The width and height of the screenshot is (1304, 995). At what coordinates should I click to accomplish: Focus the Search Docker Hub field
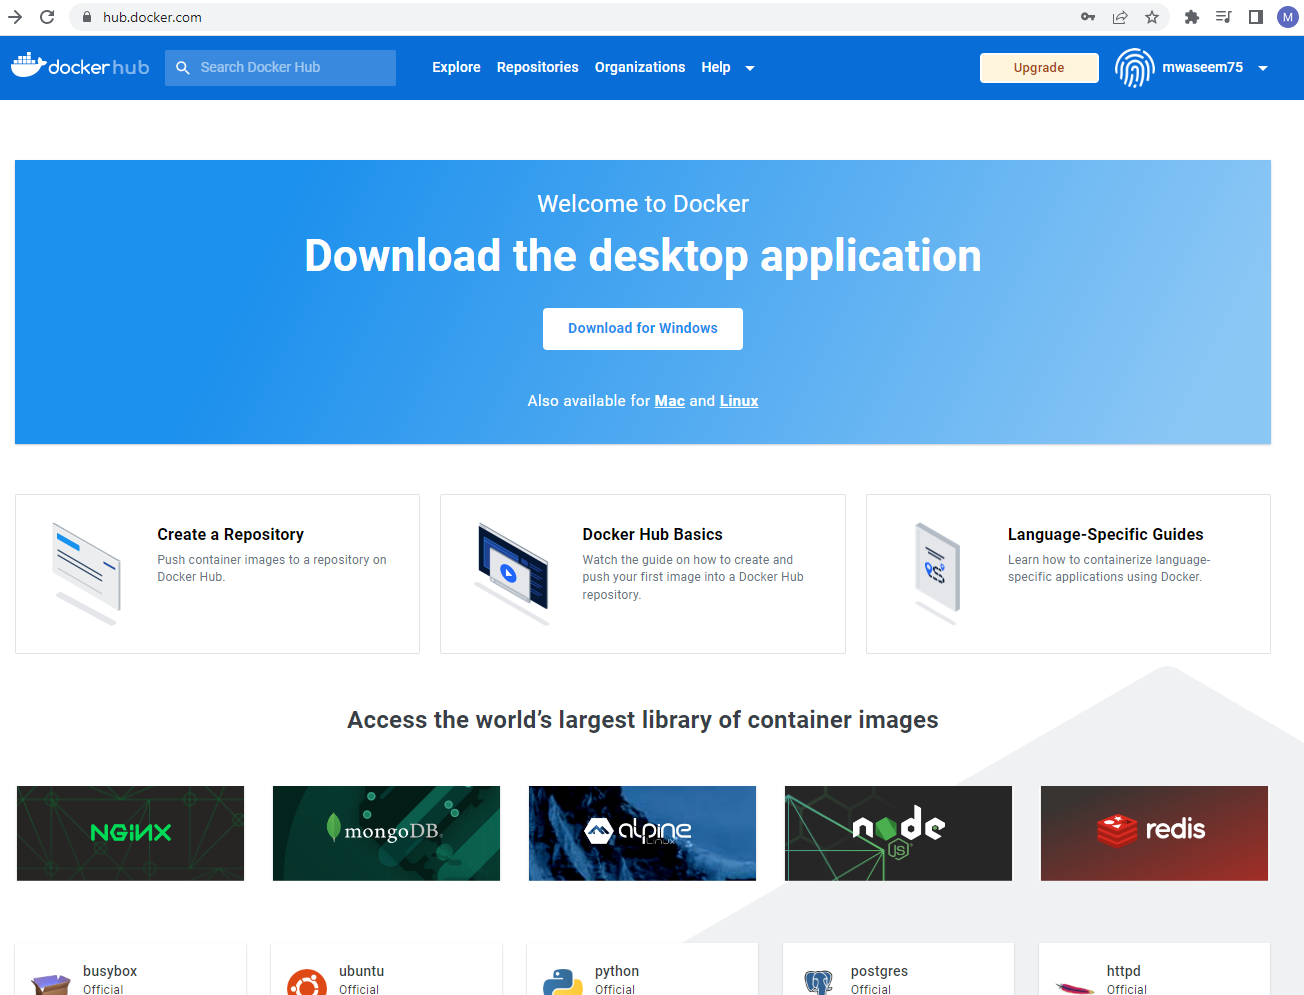pos(290,67)
